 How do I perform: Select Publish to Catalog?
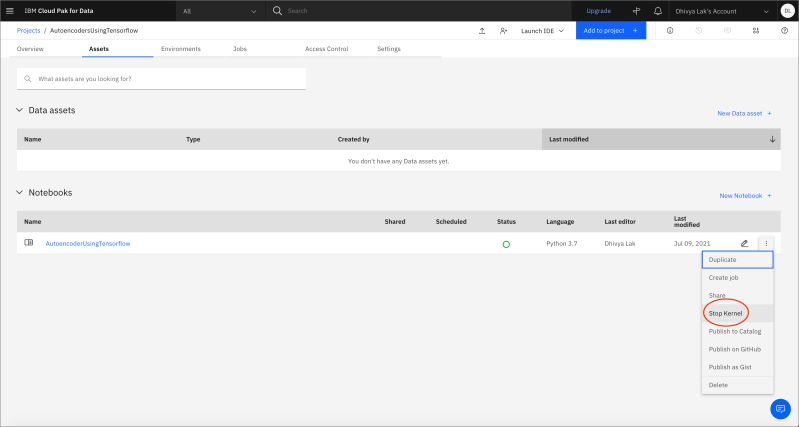tap(737, 331)
